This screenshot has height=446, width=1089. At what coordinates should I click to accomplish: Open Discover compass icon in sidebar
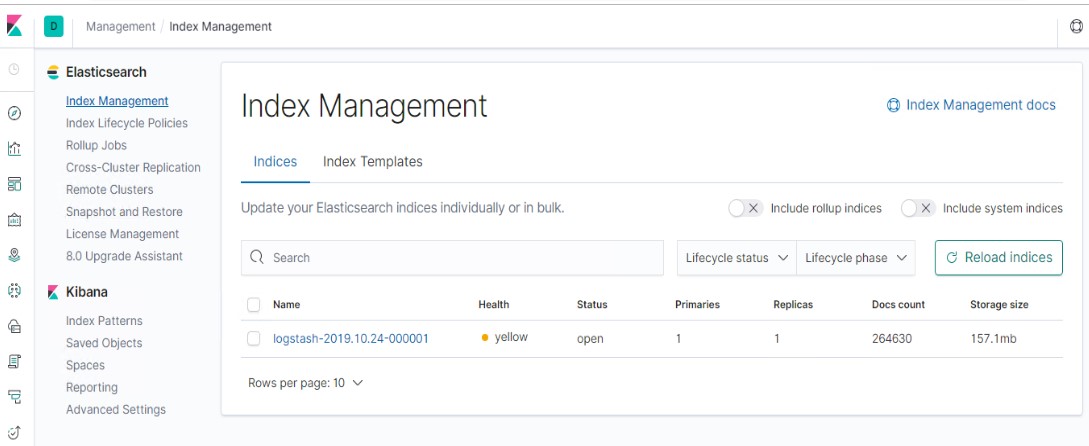(x=15, y=113)
